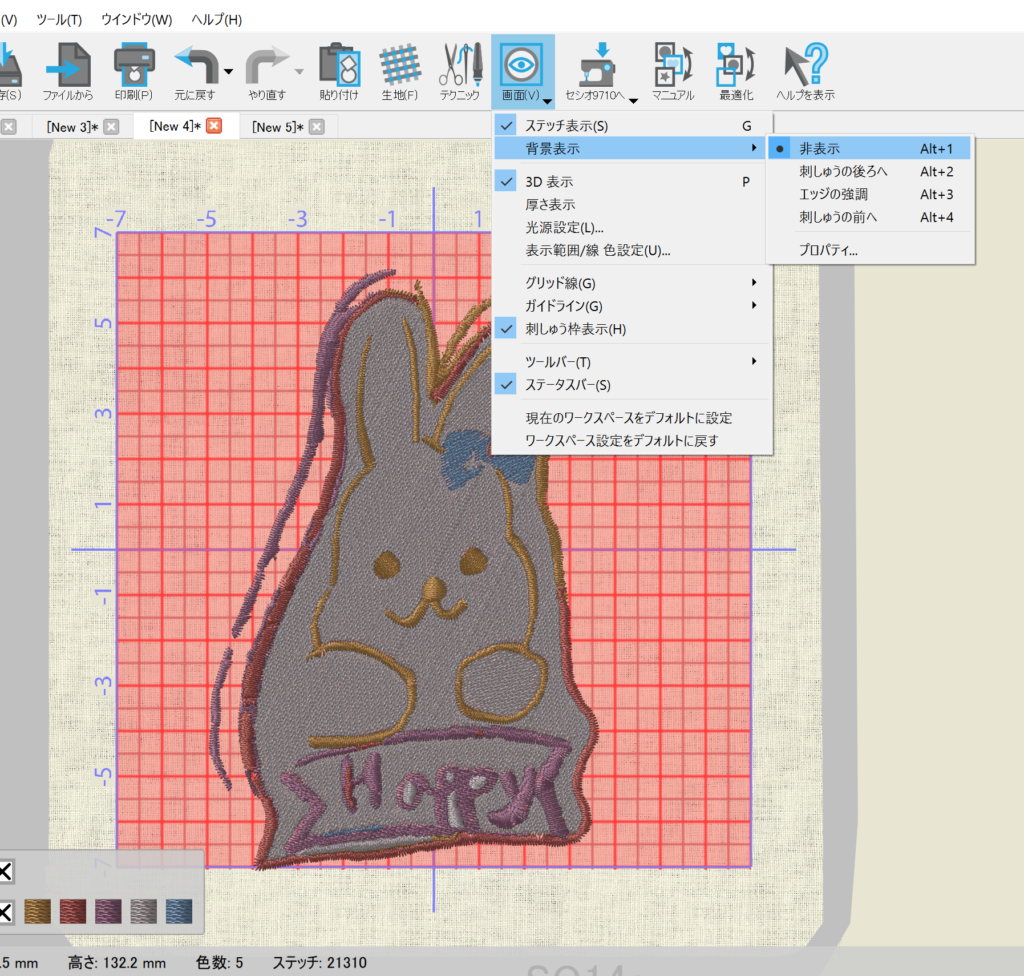Open the 生地 (Fabric) tool icon
This screenshot has height=976, width=1024.
(399, 67)
